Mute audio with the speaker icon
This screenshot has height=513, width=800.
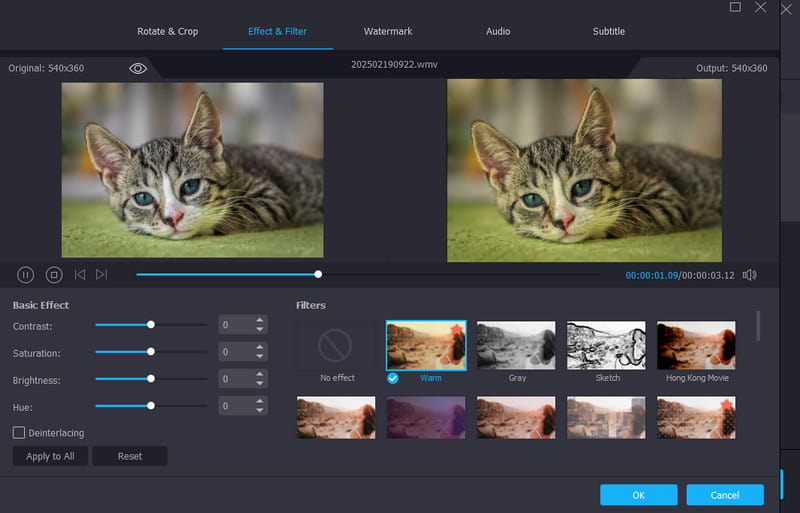pyautogui.click(x=749, y=275)
